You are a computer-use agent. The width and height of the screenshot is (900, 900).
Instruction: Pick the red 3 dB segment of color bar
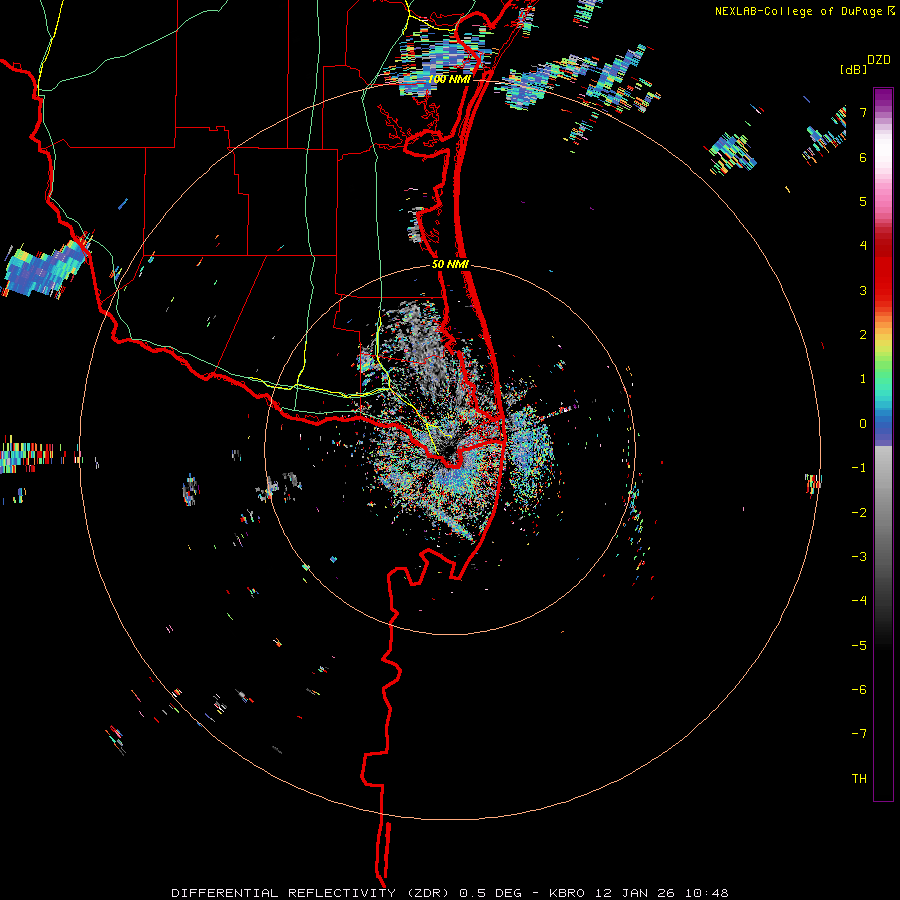pos(883,290)
